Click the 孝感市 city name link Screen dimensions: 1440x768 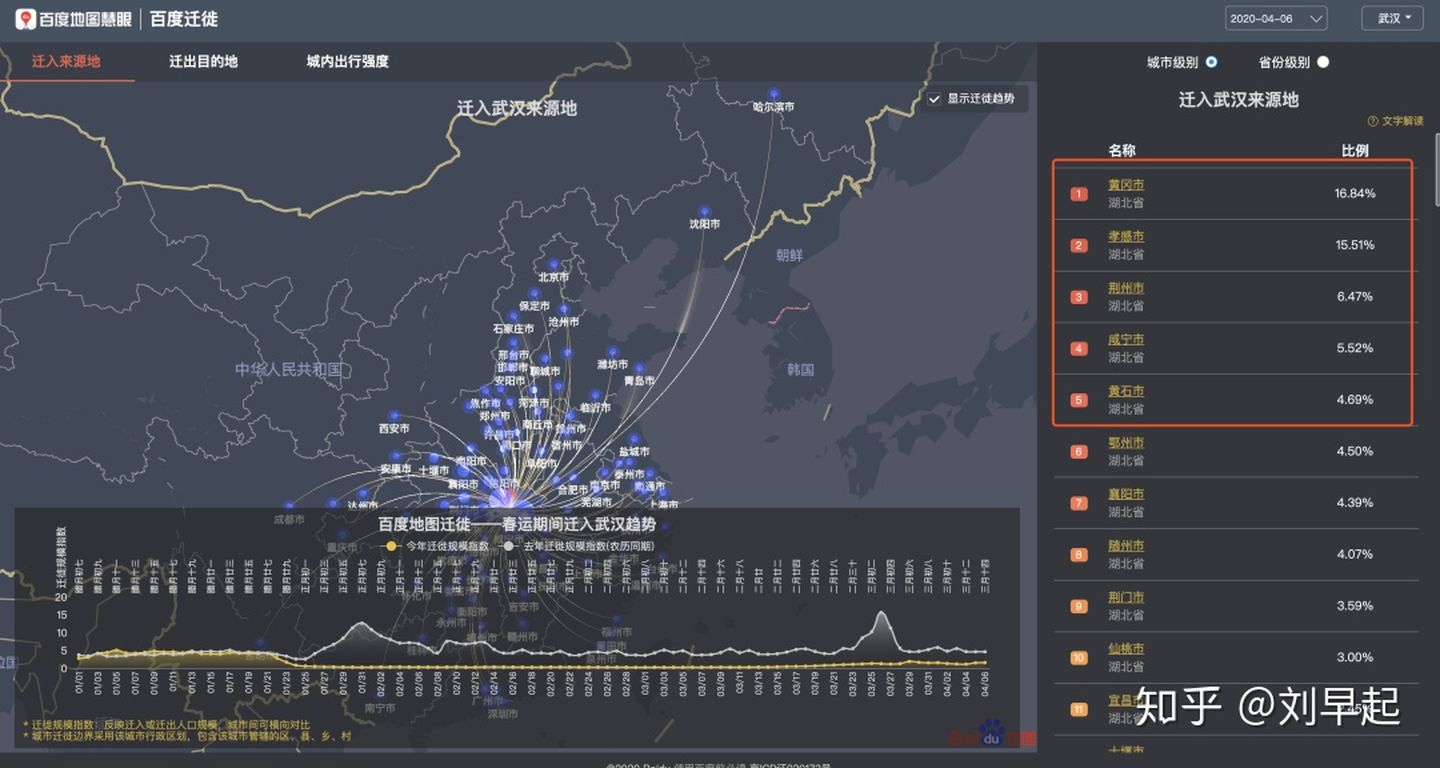[x=1126, y=237]
